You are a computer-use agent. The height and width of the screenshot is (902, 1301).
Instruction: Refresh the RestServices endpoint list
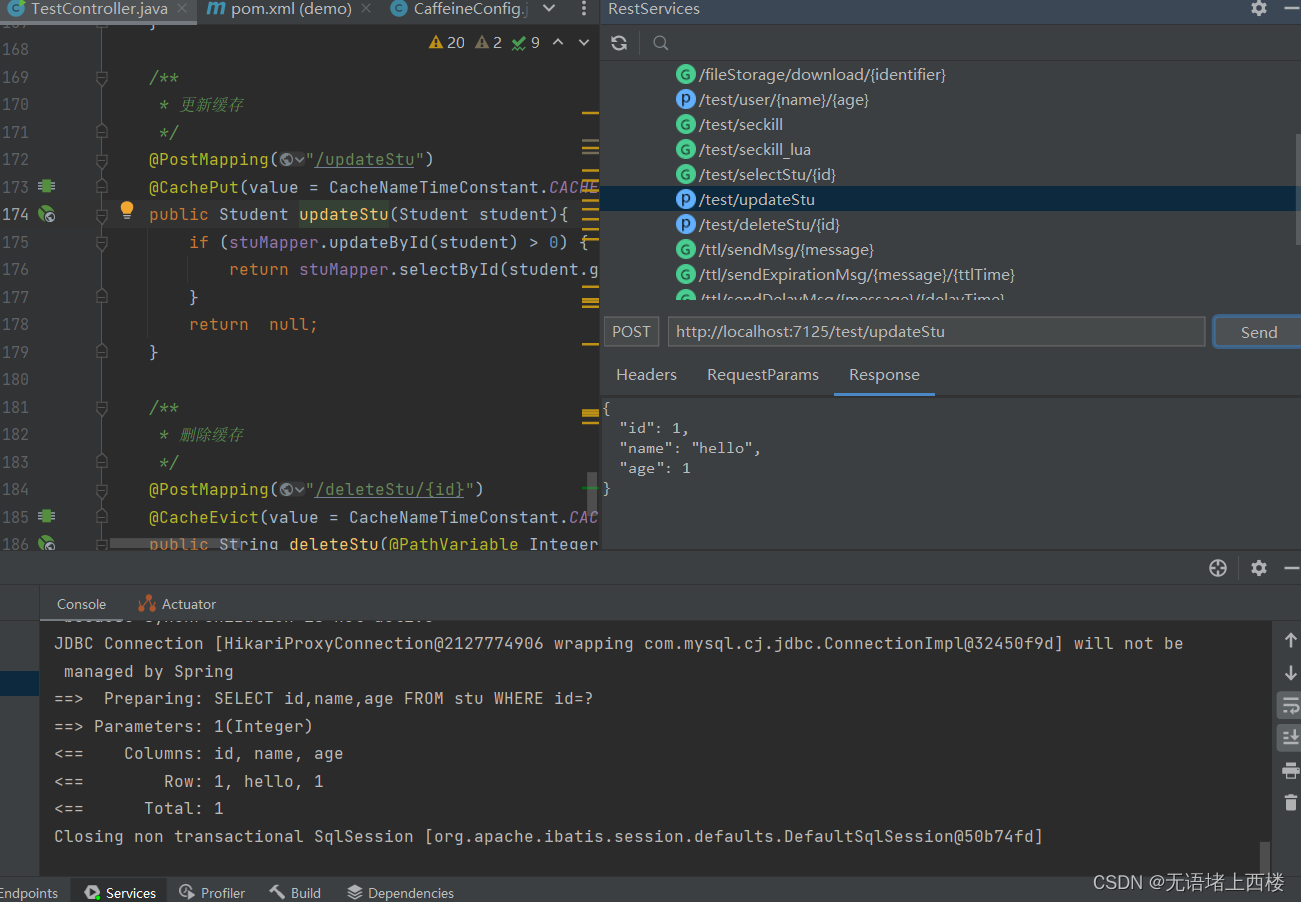pos(618,43)
